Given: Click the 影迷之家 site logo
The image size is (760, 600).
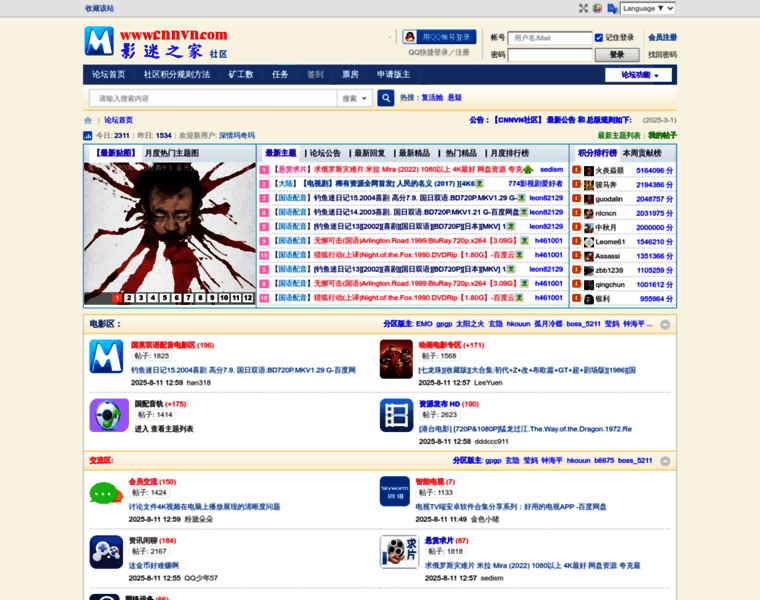Looking at the screenshot, I should click(x=156, y=43).
